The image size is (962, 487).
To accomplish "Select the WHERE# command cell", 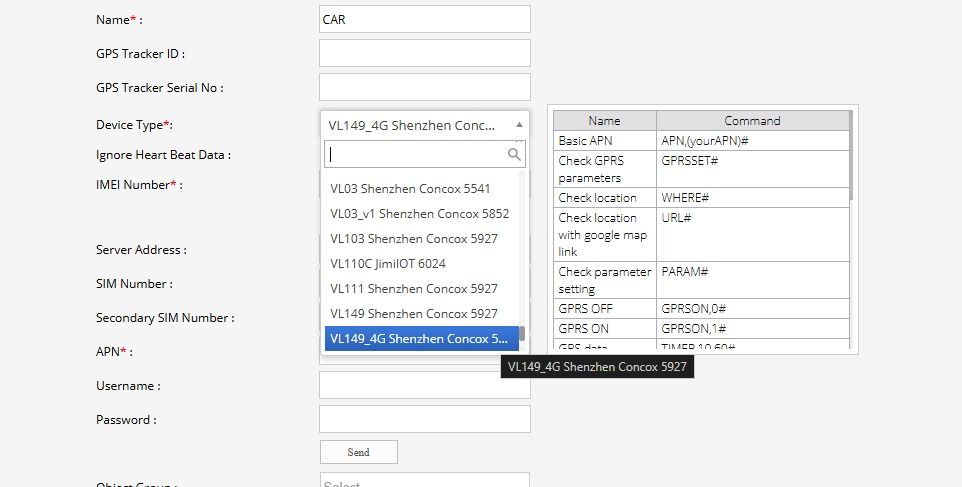I will (753, 197).
